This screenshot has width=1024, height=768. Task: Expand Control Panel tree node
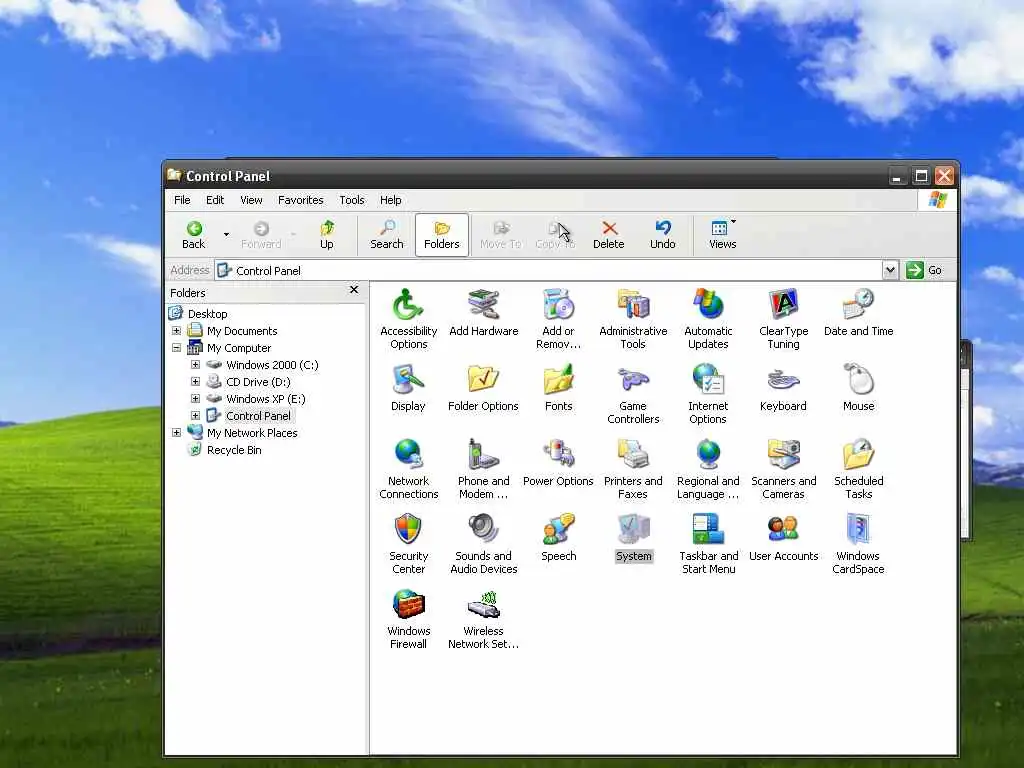click(x=195, y=415)
